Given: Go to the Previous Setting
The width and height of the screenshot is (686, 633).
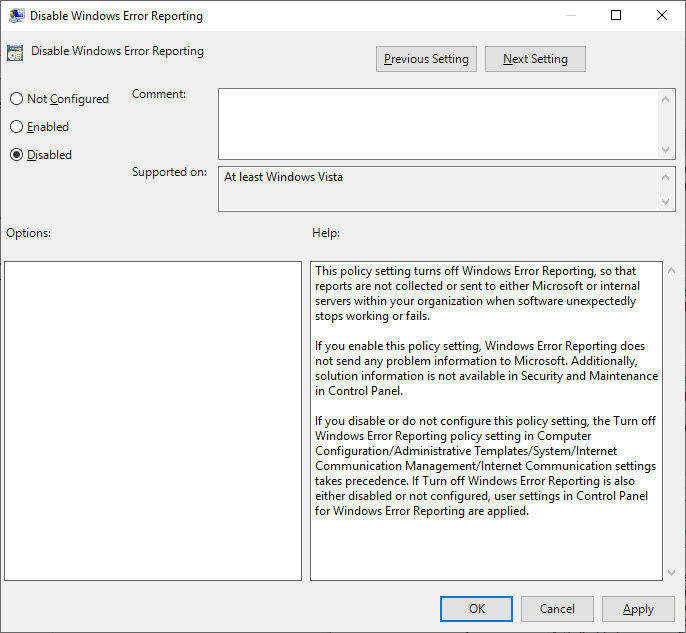Looking at the screenshot, I should pos(426,59).
